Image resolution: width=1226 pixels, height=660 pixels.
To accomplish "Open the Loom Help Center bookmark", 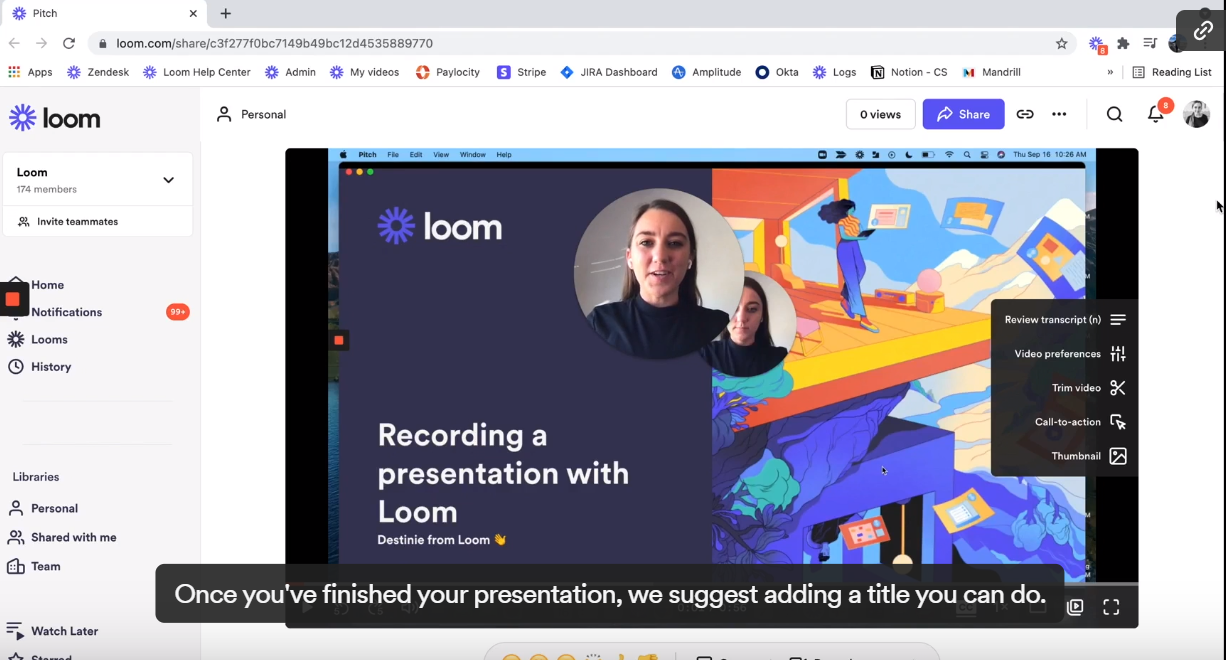I will coord(197,72).
